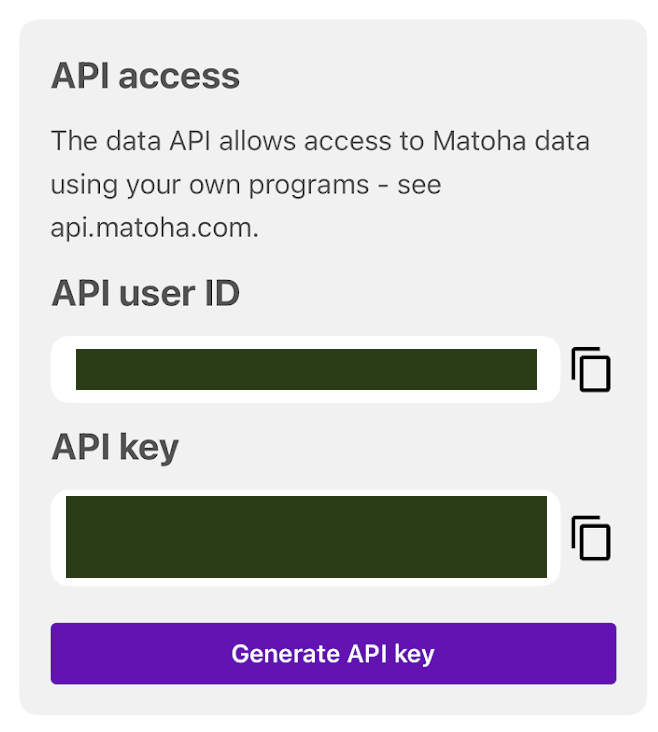Open the api.matoha.com link
Screen dimensions: 658x732
(x=154, y=227)
